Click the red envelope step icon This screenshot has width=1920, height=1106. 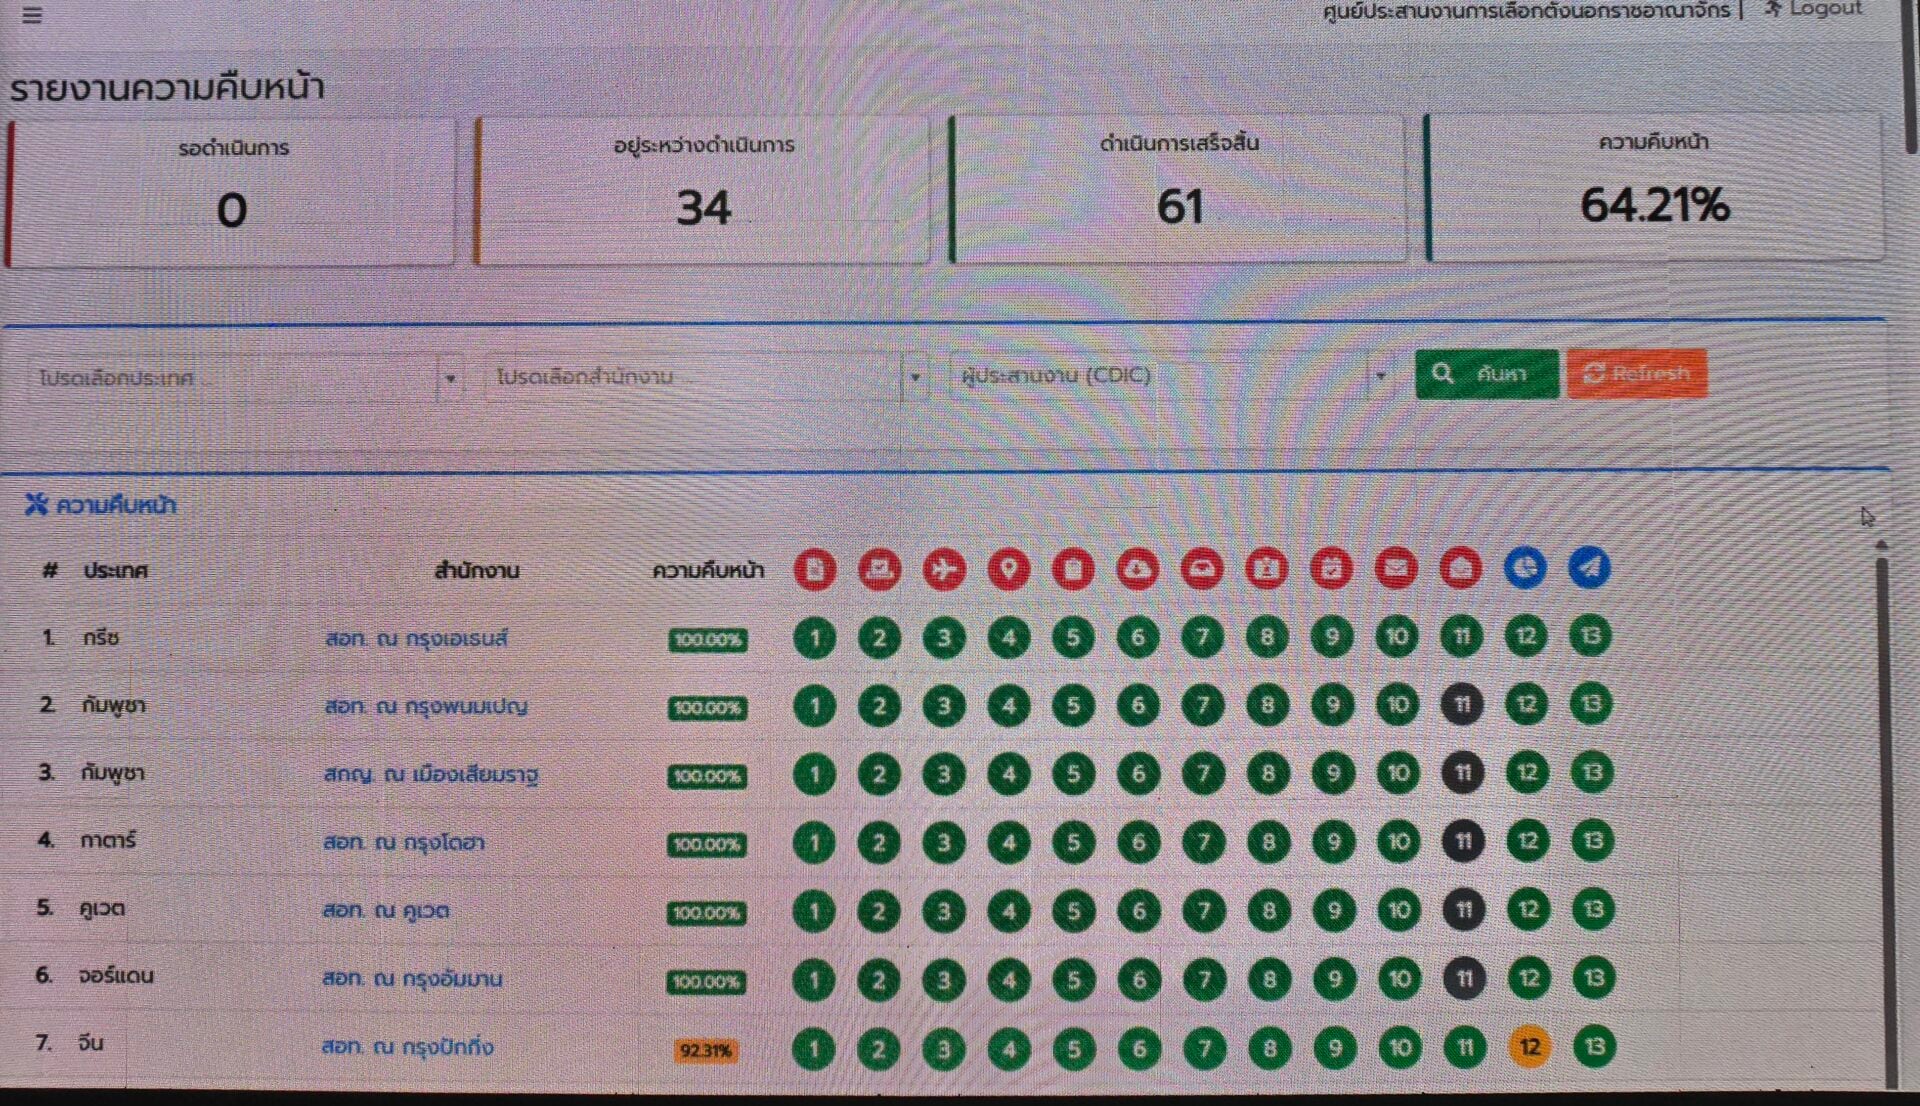1396,569
